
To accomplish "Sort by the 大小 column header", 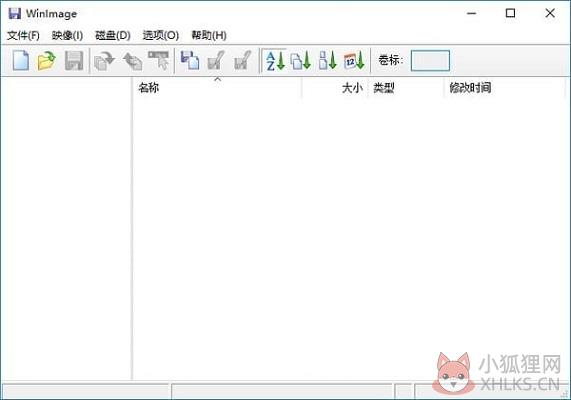I will 335,88.
